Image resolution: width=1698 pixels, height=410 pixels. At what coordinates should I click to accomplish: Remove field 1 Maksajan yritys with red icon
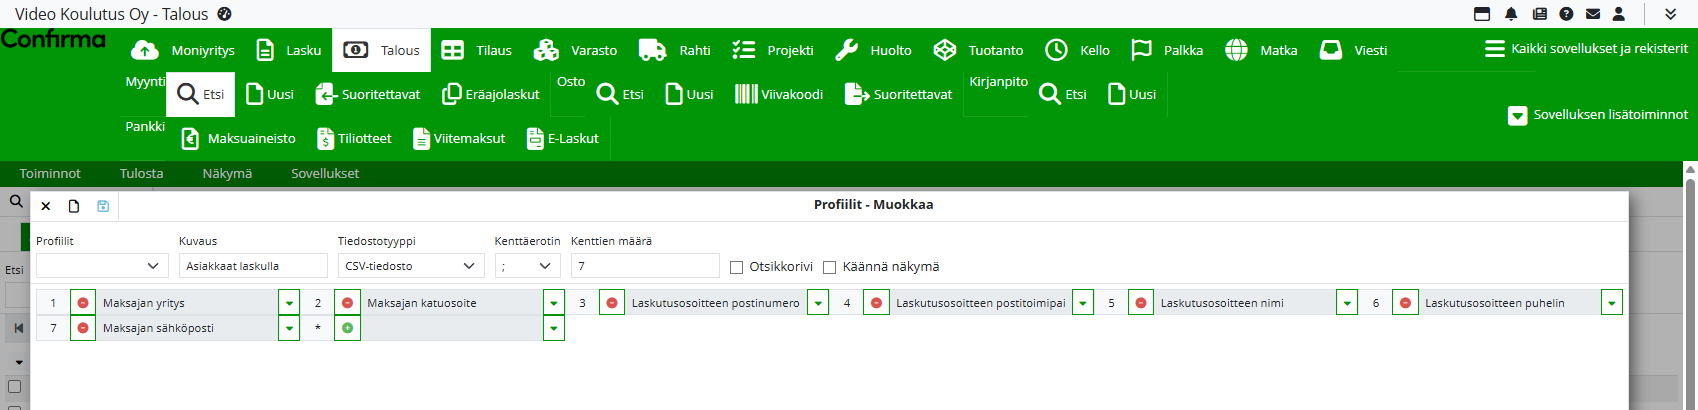point(83,303)
